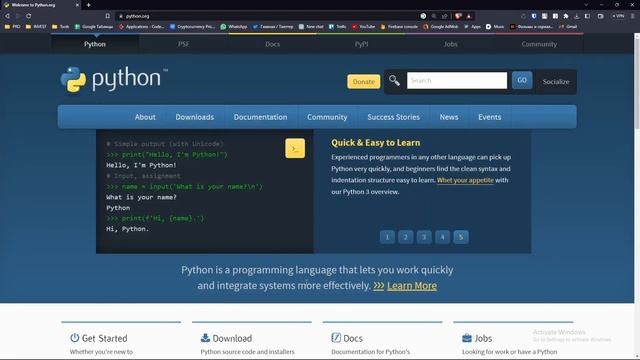Show slide 2 of the code carousel

tap(406, 237)
